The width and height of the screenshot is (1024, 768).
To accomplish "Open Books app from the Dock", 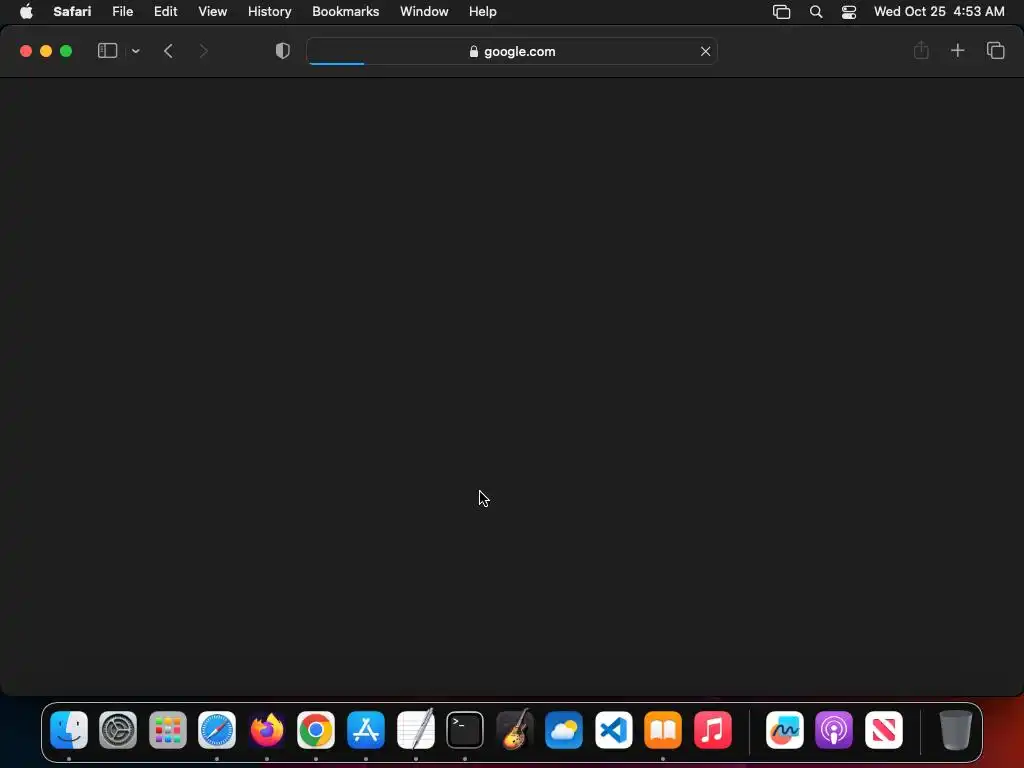I will (663, 729).
